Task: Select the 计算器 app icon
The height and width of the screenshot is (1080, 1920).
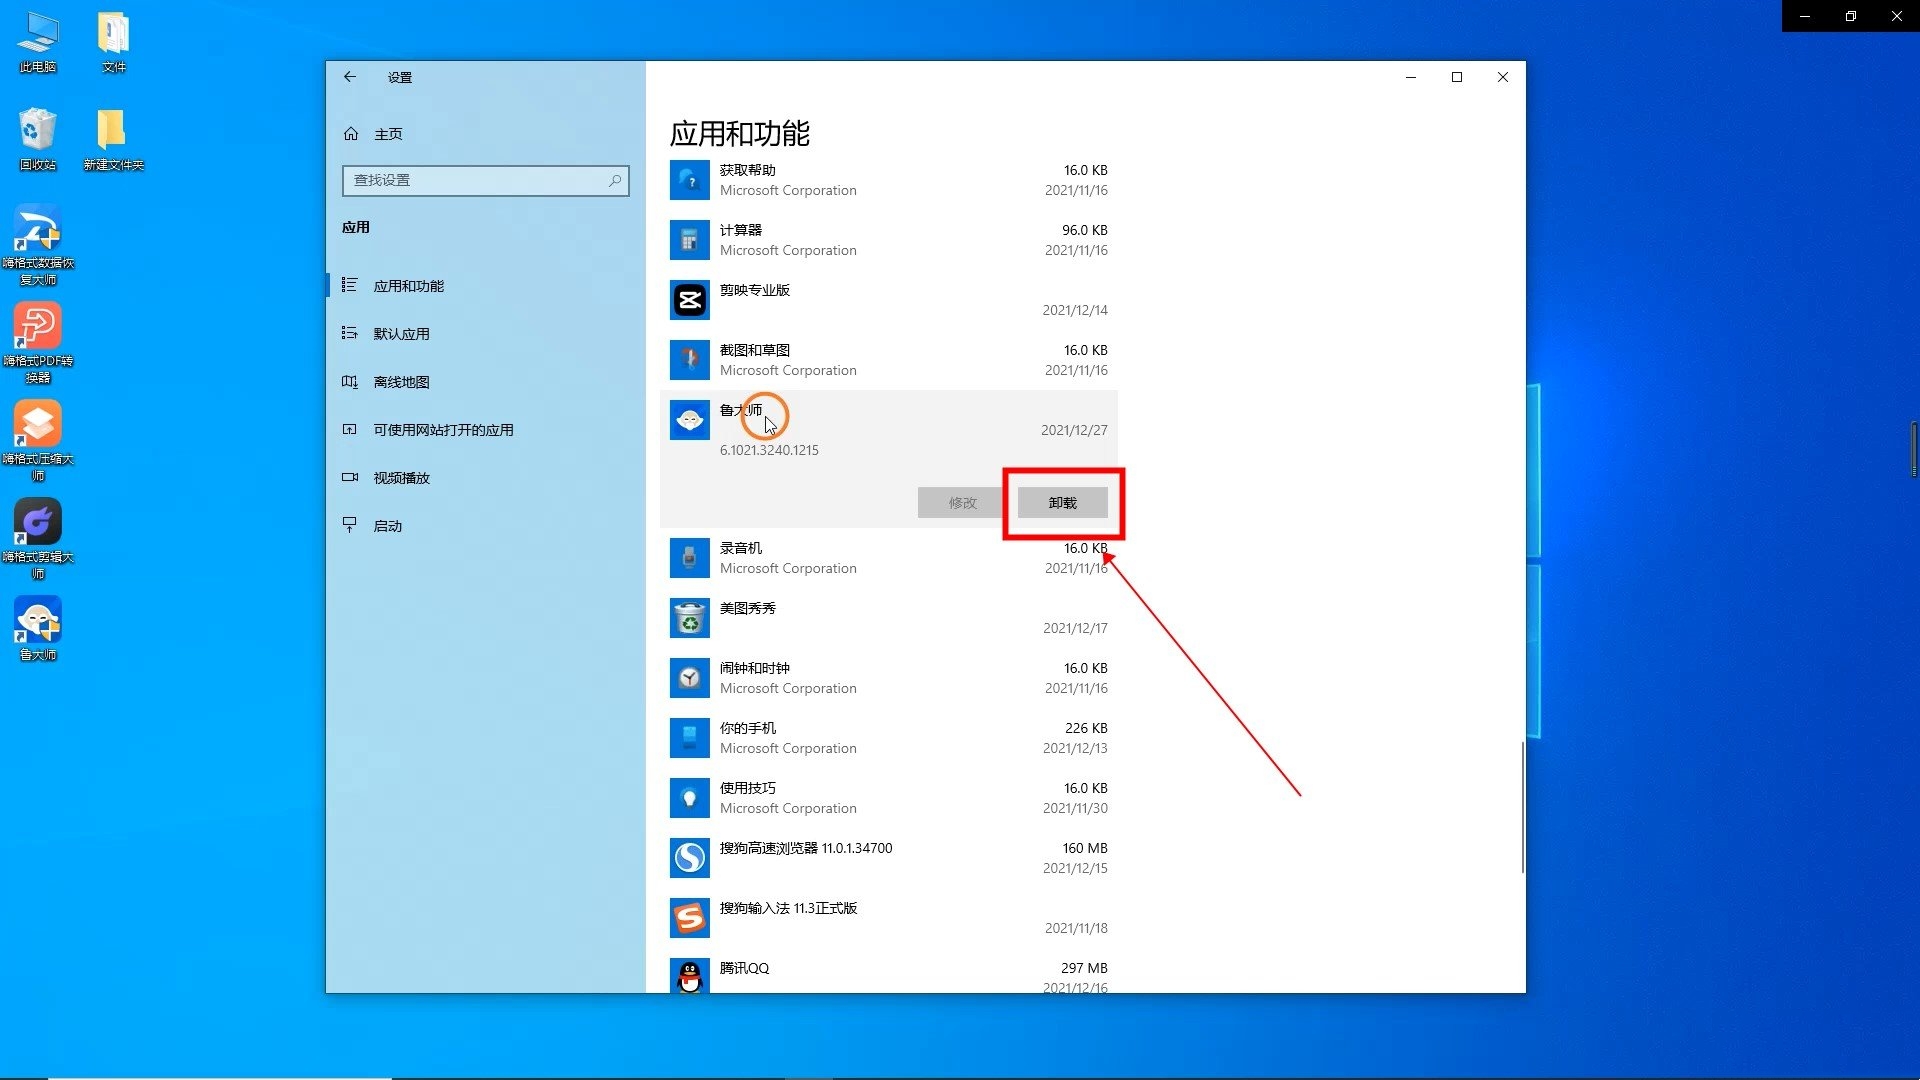Action: coord(689,240)
